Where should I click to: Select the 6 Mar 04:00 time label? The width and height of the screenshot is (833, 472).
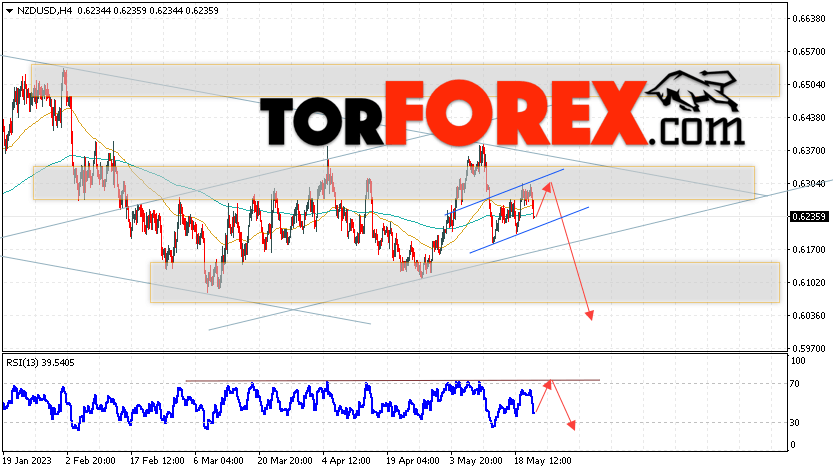[x=218, y=460]
